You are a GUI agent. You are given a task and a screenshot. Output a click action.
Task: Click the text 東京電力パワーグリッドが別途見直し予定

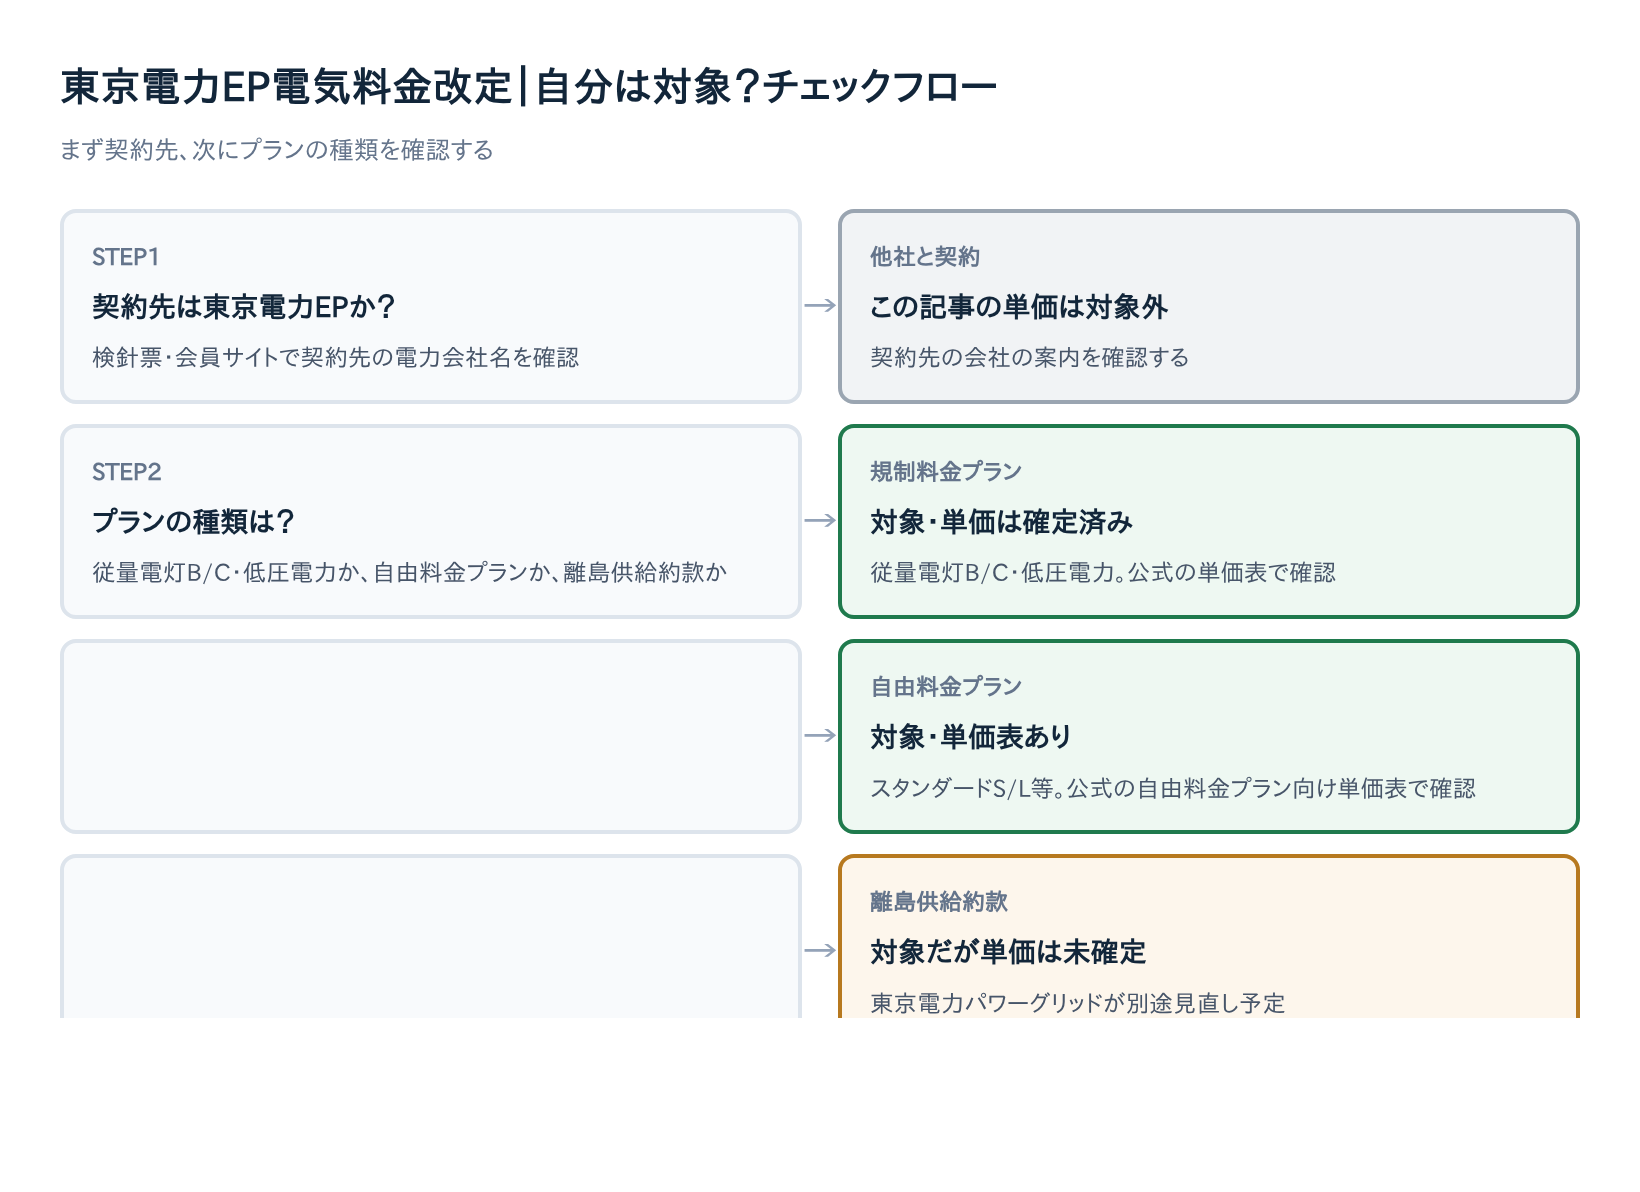(x=1078, y=1003)
